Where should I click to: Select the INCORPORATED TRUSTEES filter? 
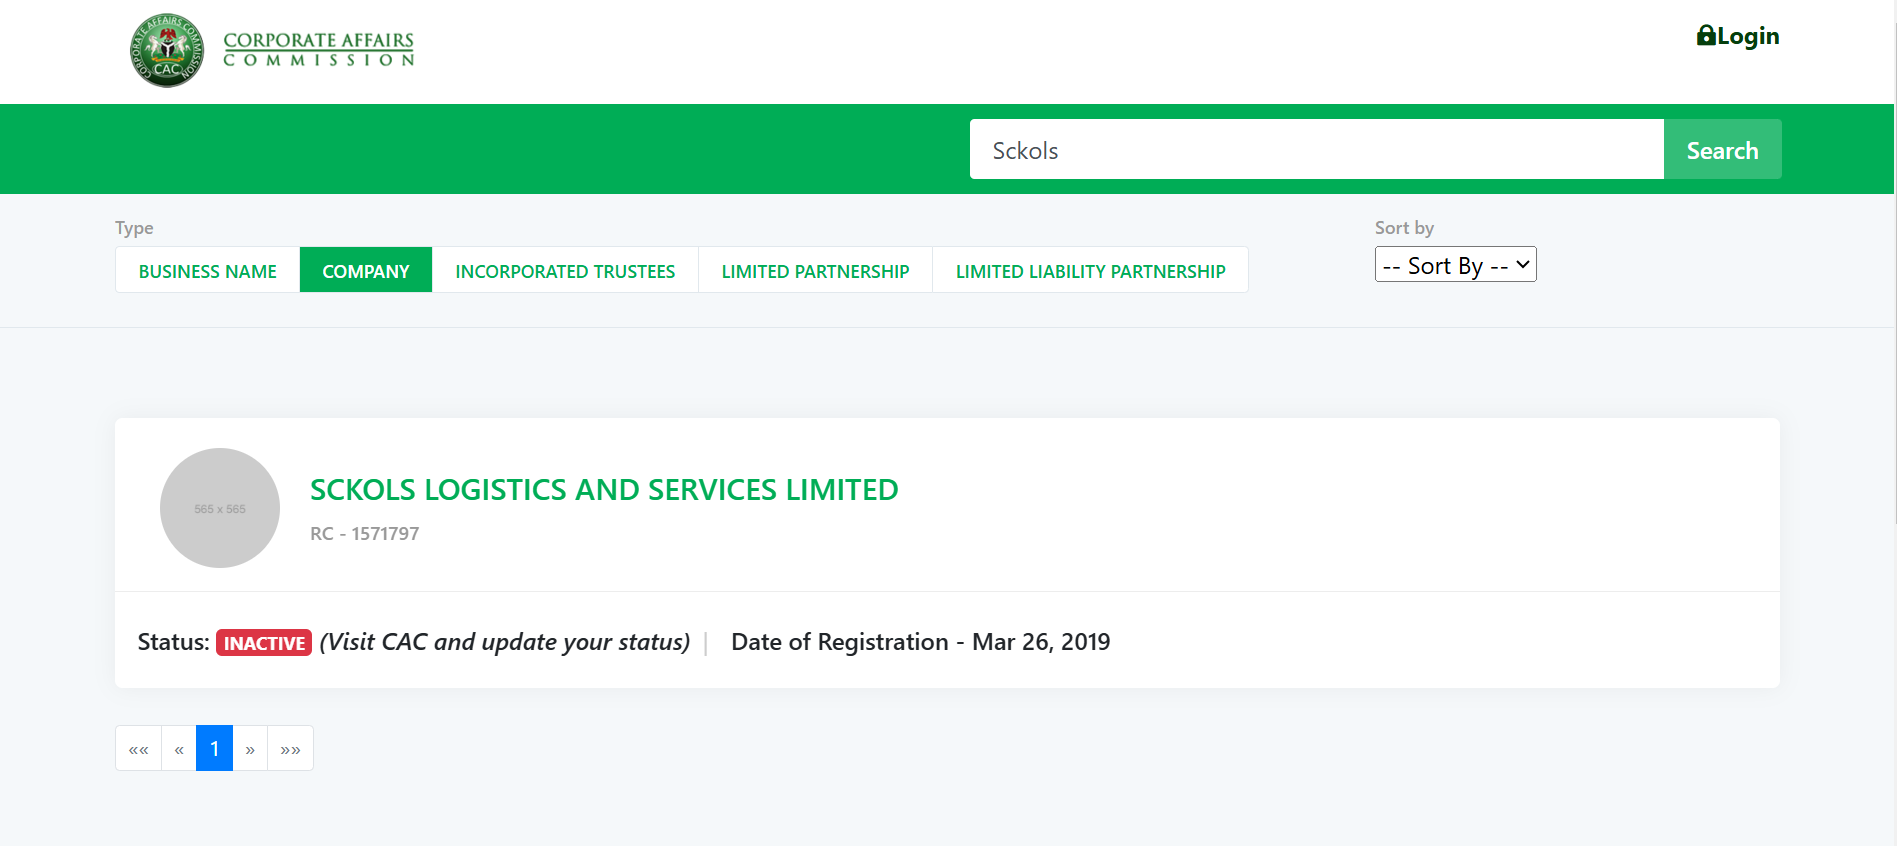coord(564,270)
